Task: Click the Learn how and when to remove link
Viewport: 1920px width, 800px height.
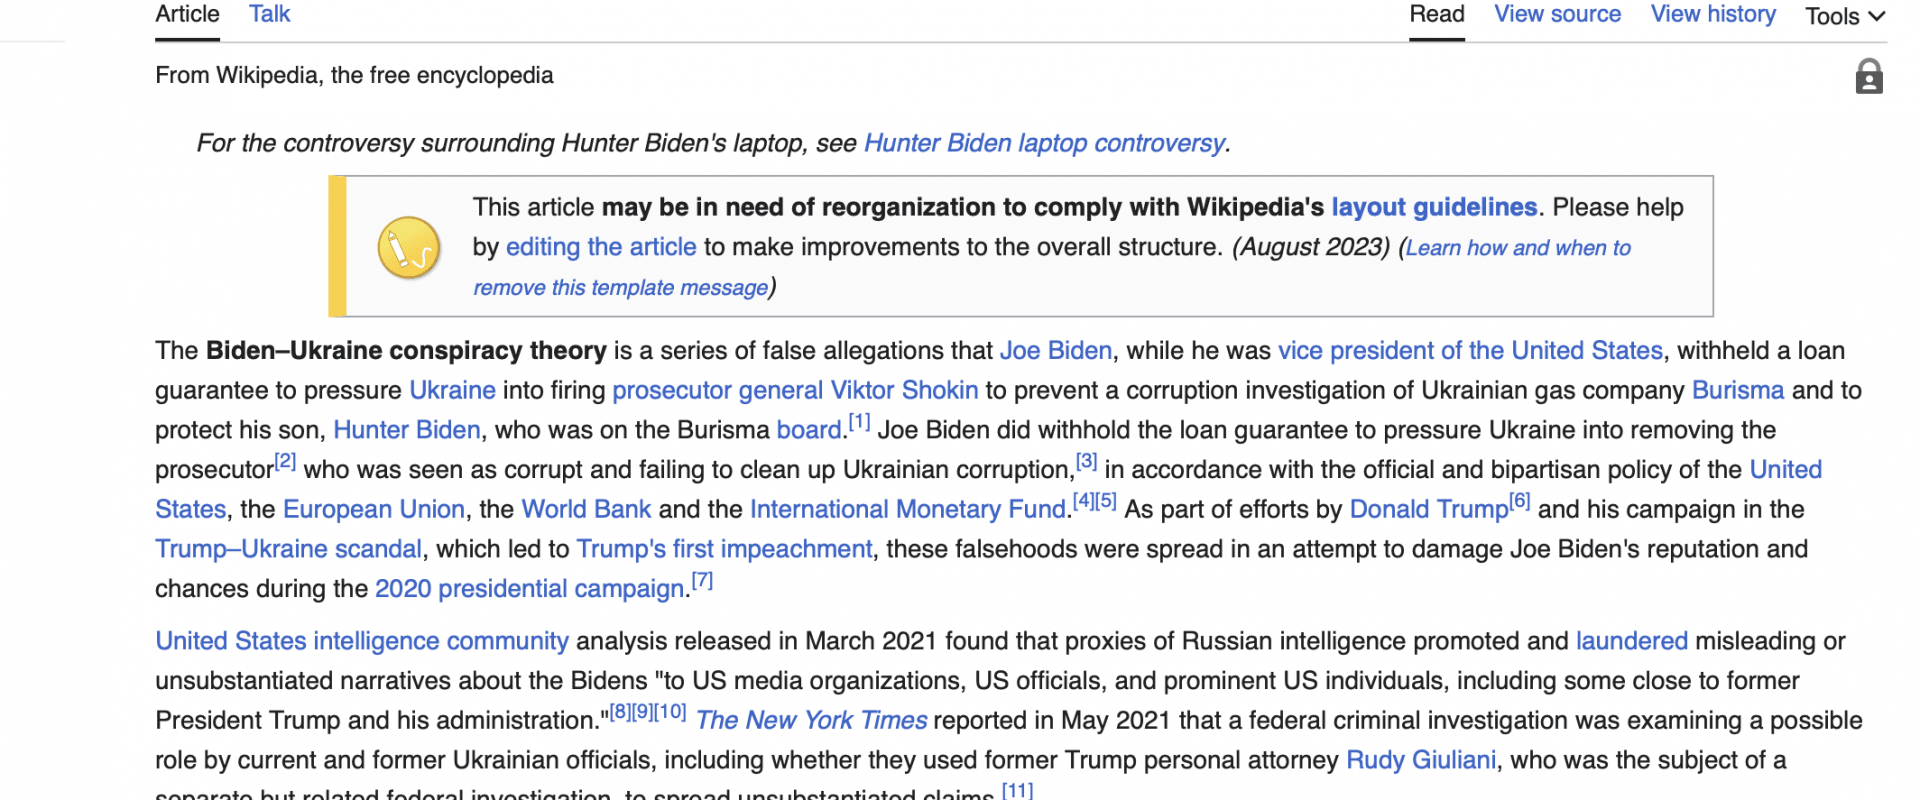Action: tap(1517, 248)
